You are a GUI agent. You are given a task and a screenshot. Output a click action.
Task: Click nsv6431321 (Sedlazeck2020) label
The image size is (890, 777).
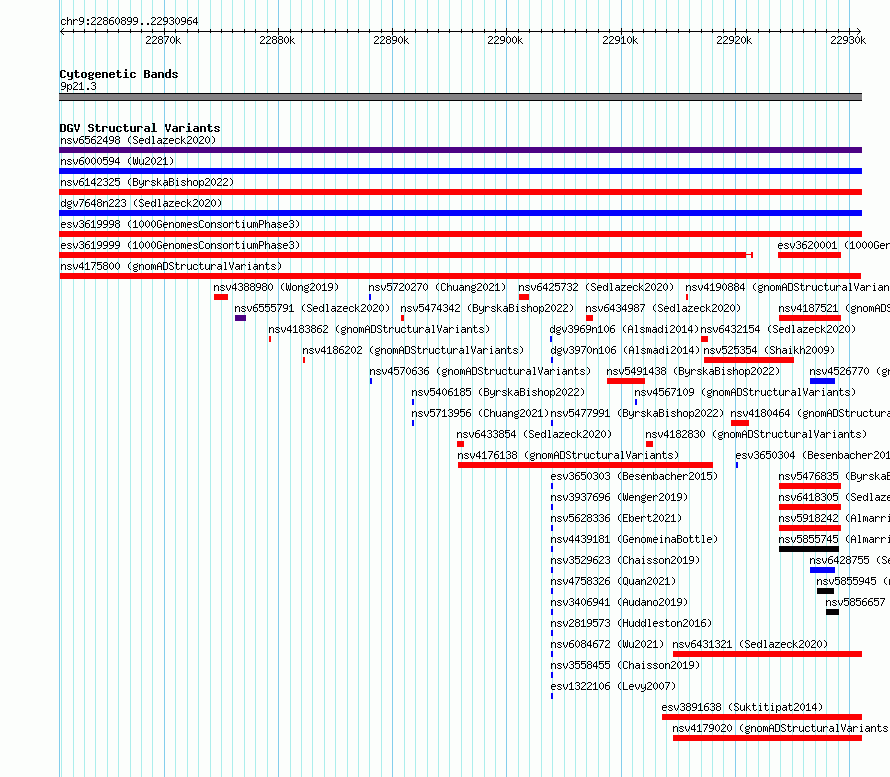750,644
